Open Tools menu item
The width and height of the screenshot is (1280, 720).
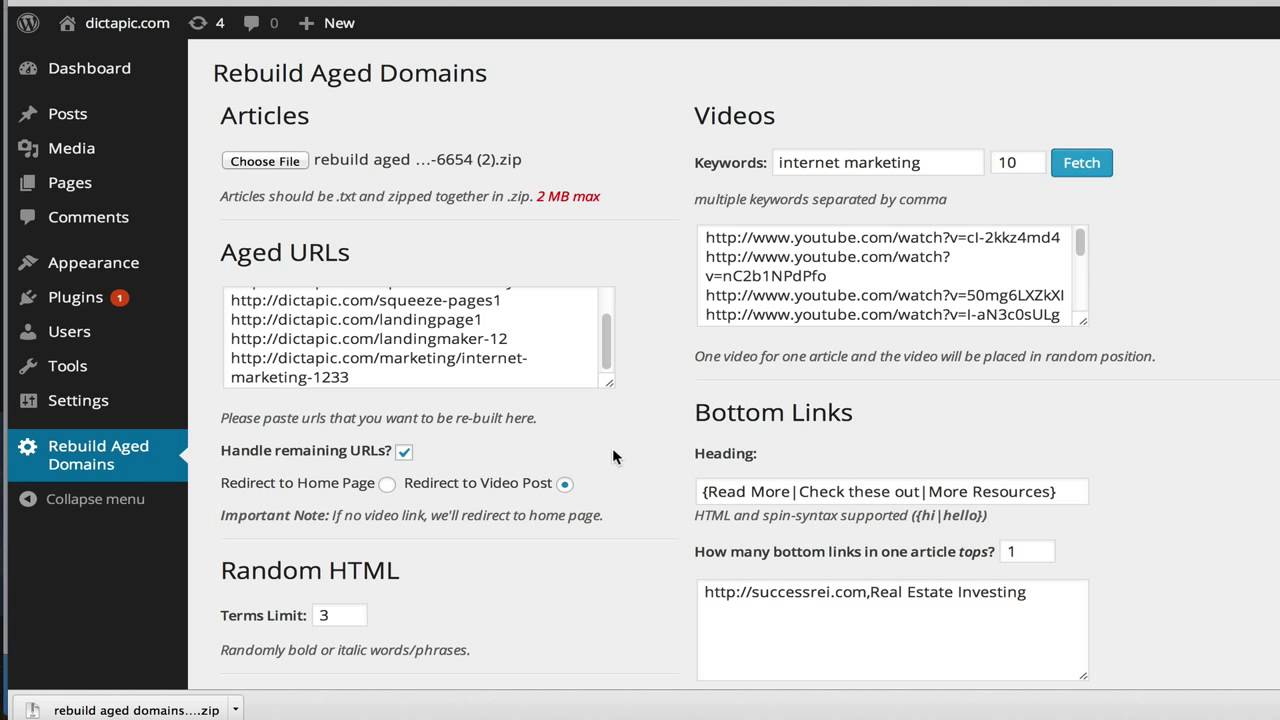[x=68, y=366]
